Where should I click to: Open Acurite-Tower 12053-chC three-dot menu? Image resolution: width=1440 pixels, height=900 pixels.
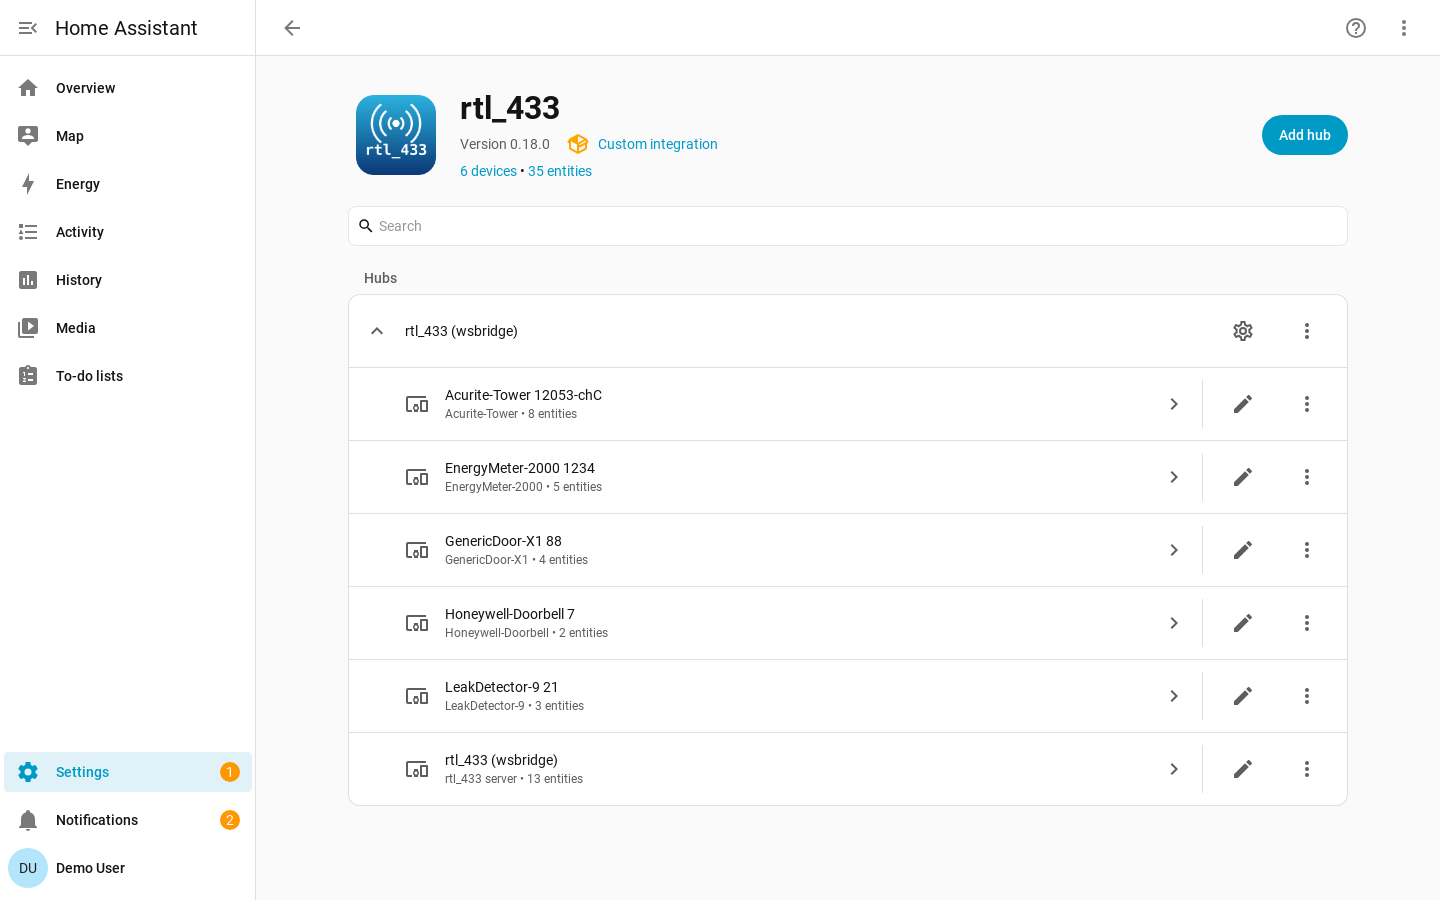point(1307,404)
